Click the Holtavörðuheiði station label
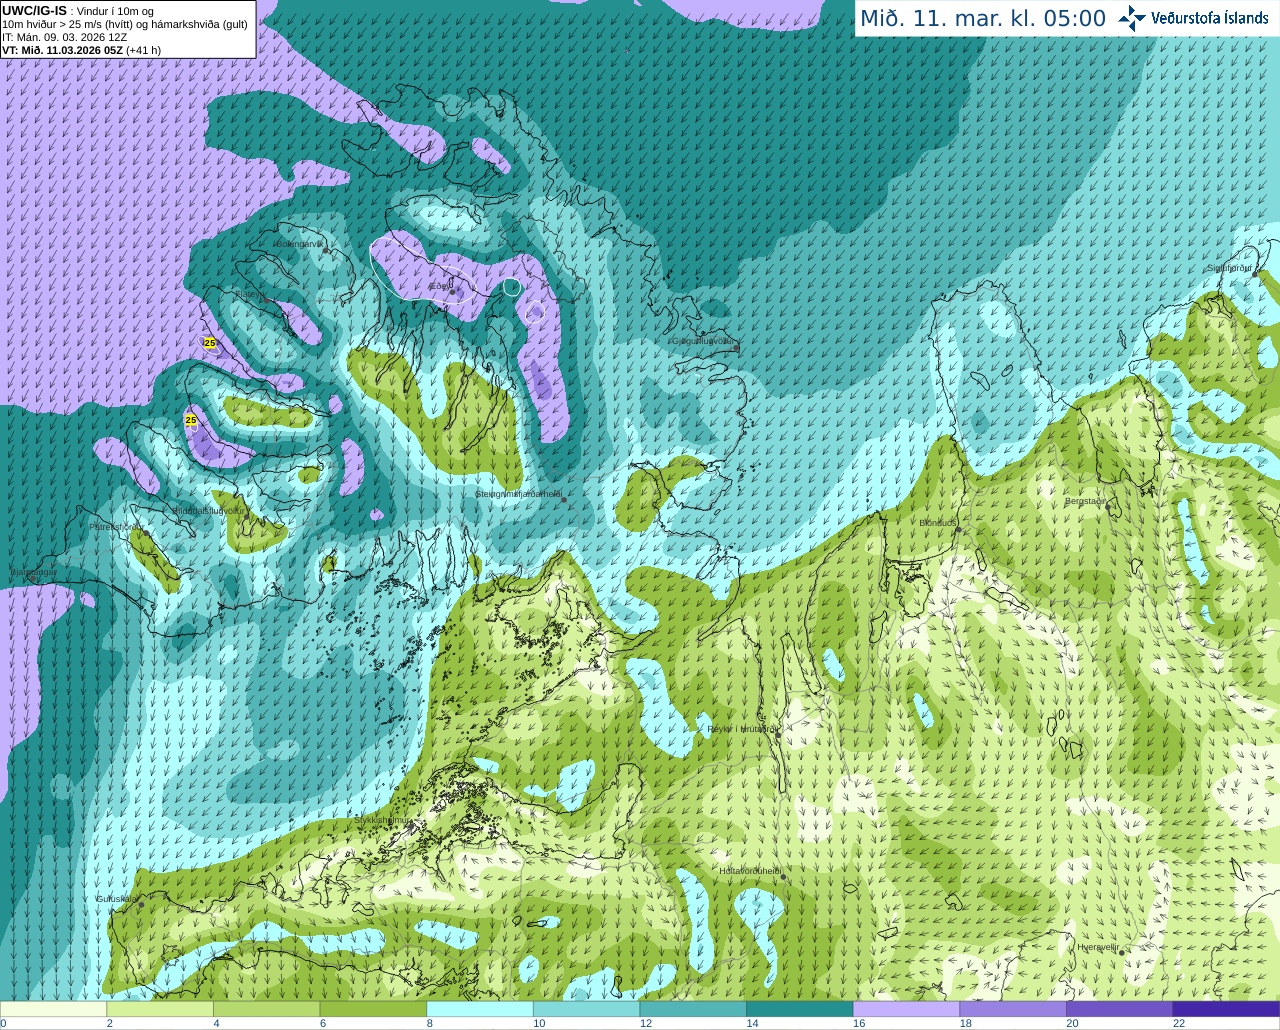Image resolution: width=1280 pixels, height=1030 pixels. pos(750,871)
